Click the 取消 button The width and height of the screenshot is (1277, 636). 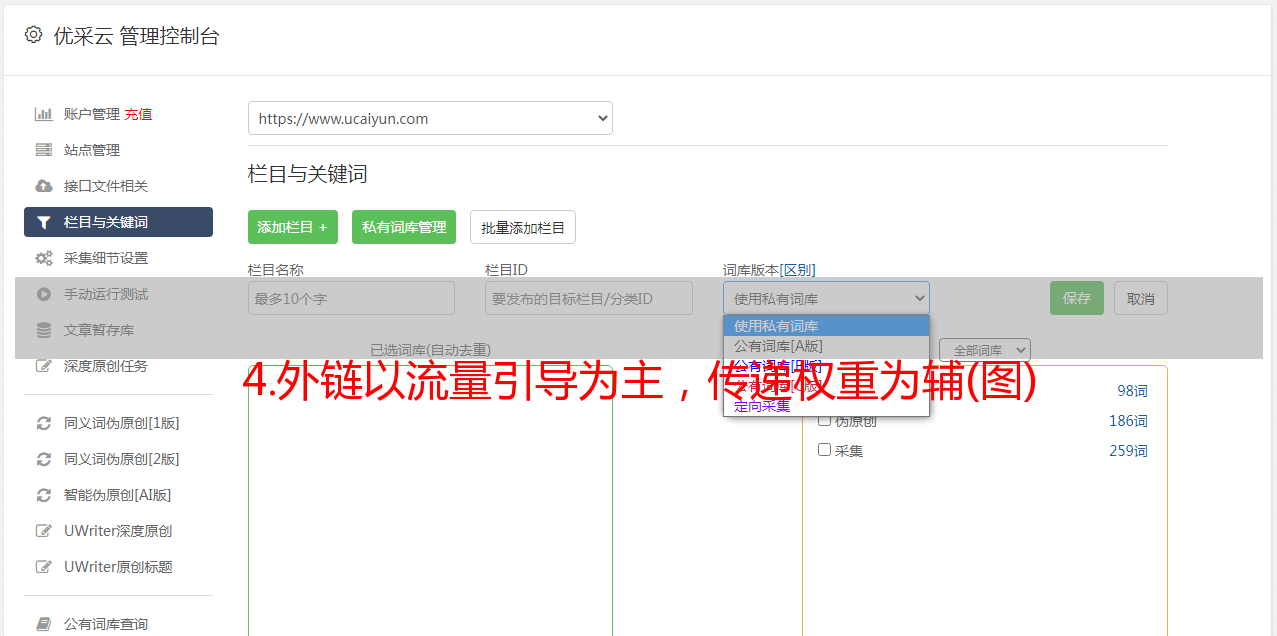coord(1141,298)
